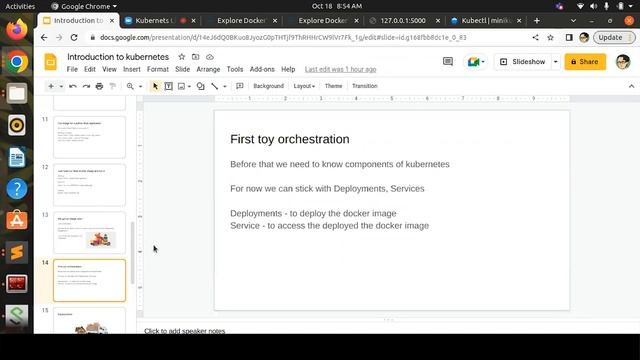Redo last action
Viewport: 640px width, 360px height.
86,86
